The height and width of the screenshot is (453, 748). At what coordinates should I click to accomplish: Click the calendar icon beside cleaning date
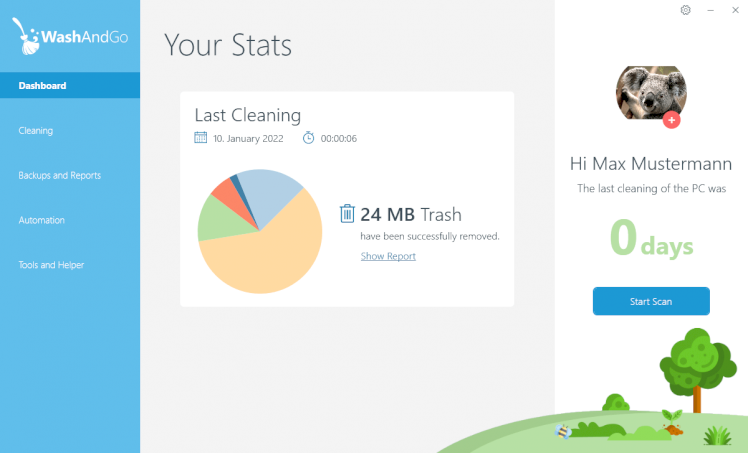(x=200, y=138)
